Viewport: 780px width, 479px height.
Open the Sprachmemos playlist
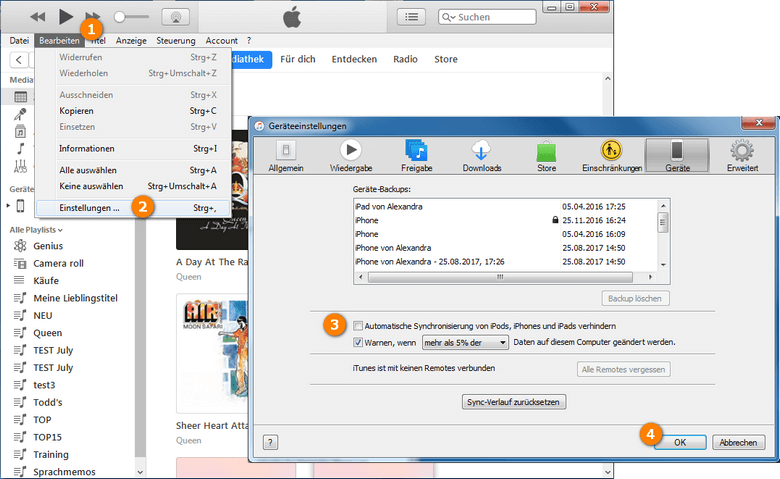(64, 472)
